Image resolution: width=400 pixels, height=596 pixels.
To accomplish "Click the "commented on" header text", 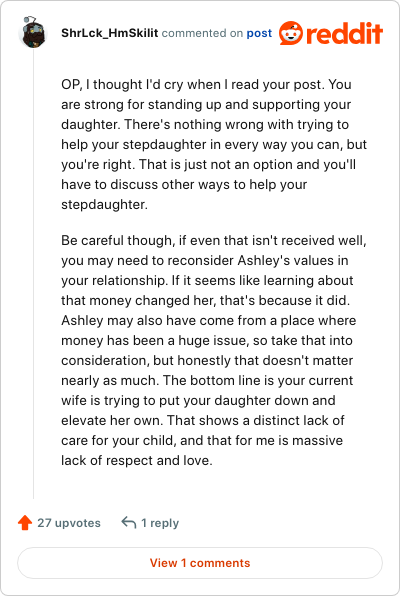I will pyautogui.click(x=202, y=33).
